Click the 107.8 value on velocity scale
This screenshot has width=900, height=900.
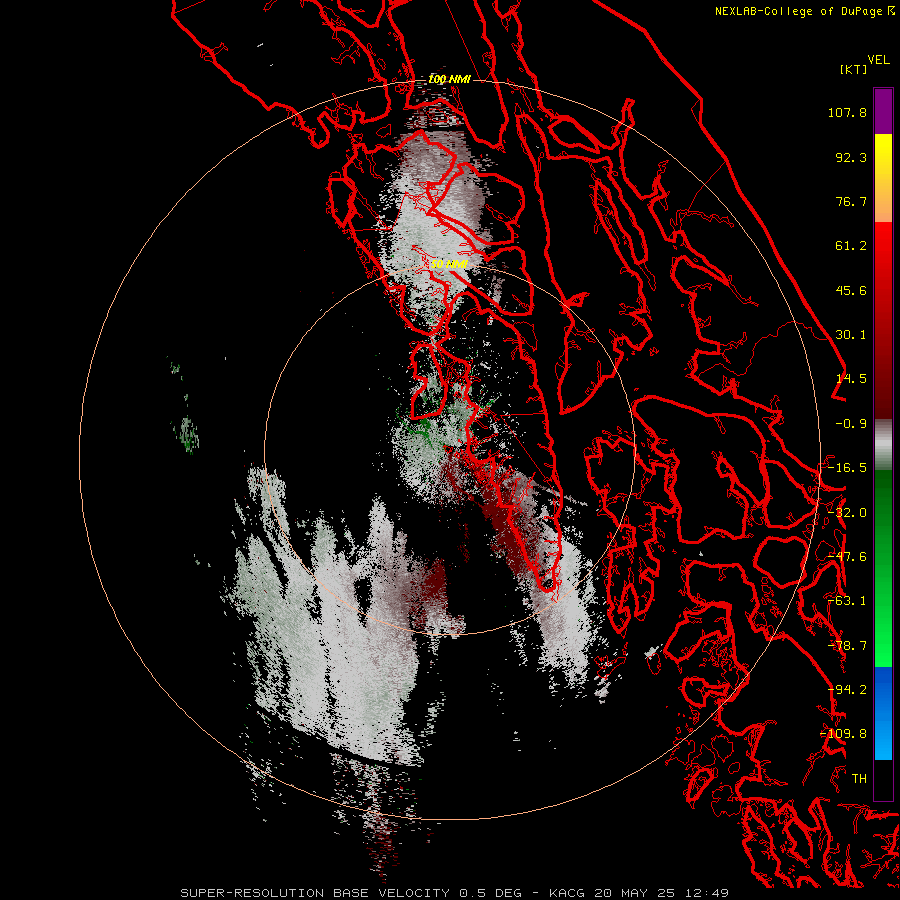847,112
